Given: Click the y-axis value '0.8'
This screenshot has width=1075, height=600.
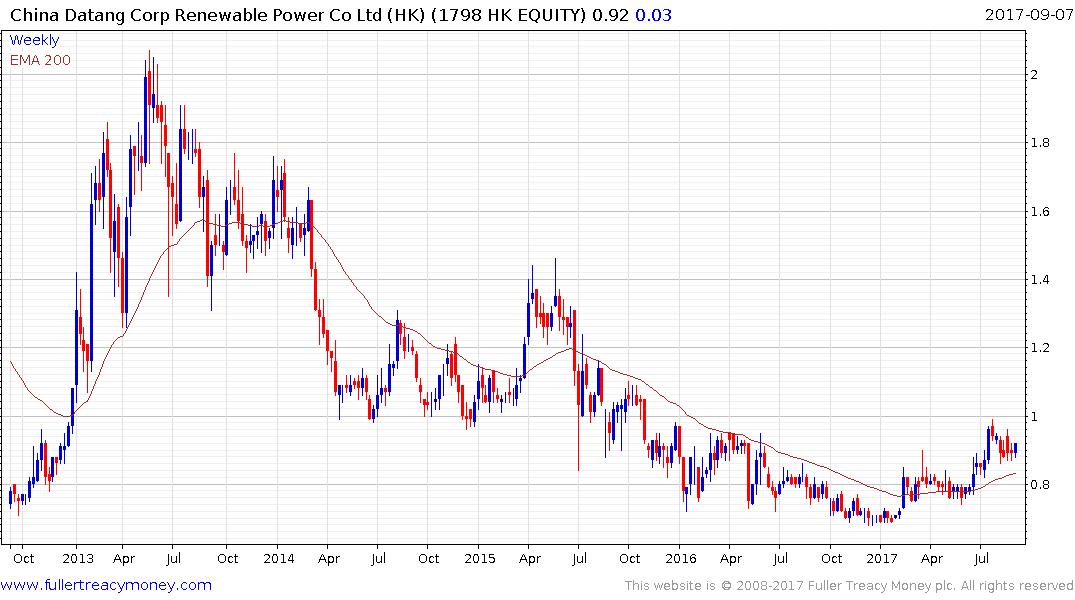Looking at the screenshot, I should [1041, 485].
